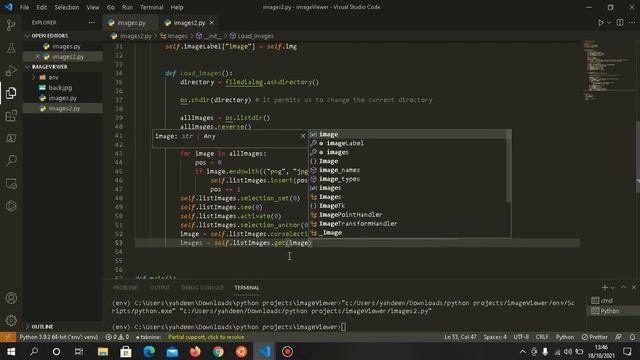640x360 pixels.
Task: Select the cmd terminal instance
Action: 607,300
